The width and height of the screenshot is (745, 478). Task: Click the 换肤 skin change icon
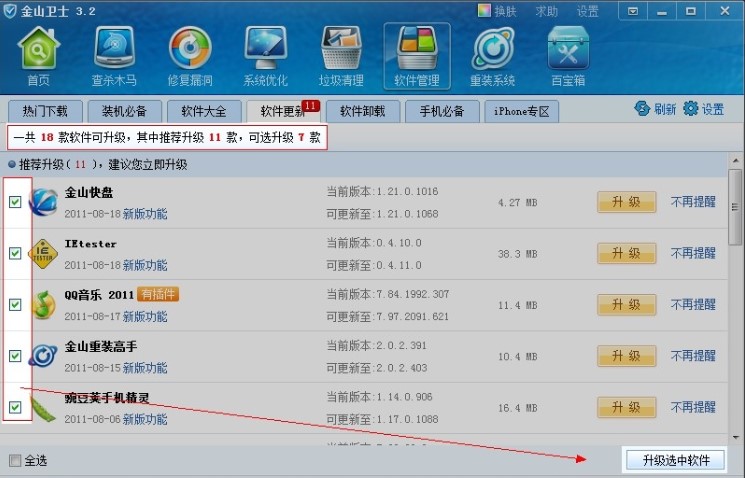(484, 10)
